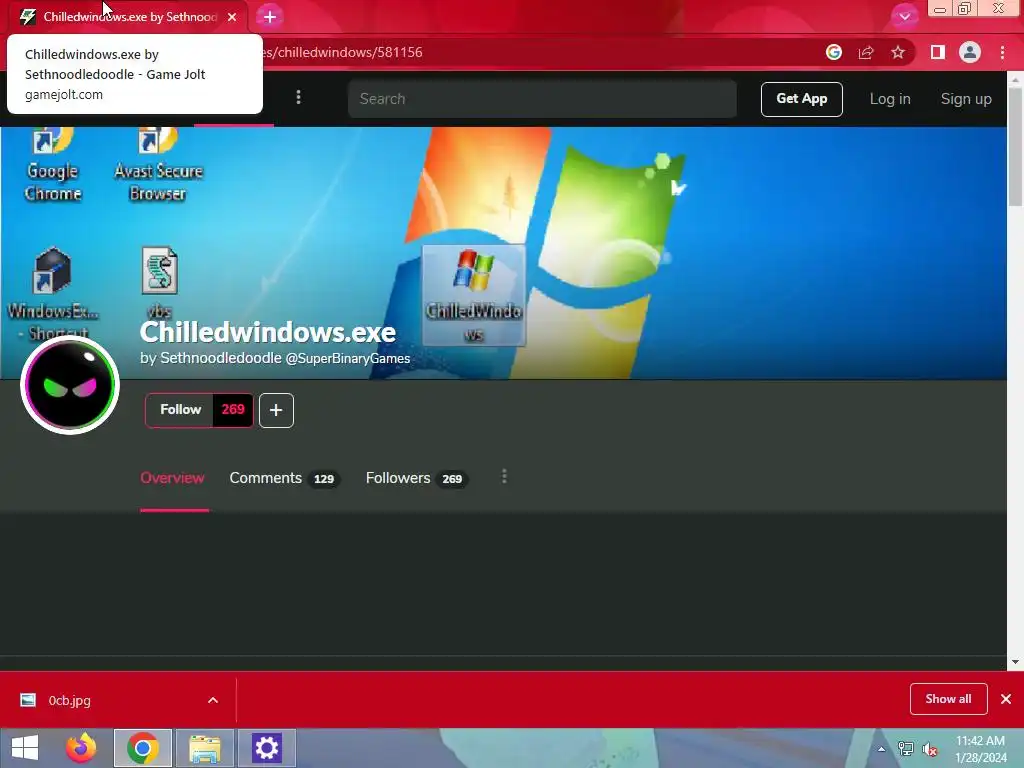Click the Game Jolt search field
Image resolution: width=1024 pixels, height=768 pixels.
542,99
